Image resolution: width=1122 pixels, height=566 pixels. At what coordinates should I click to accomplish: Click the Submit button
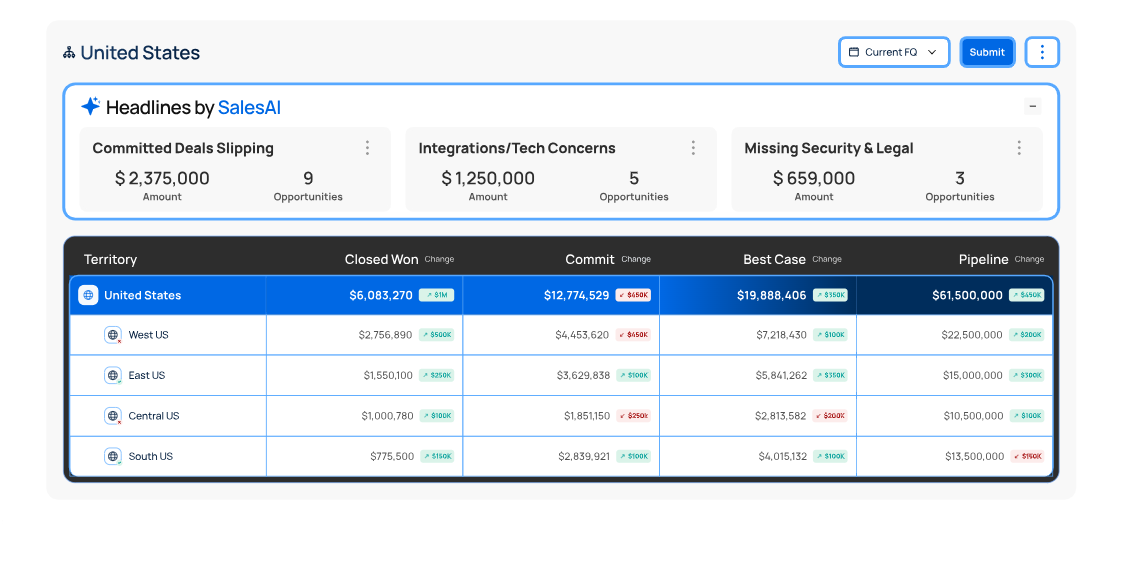click(987, 52)
